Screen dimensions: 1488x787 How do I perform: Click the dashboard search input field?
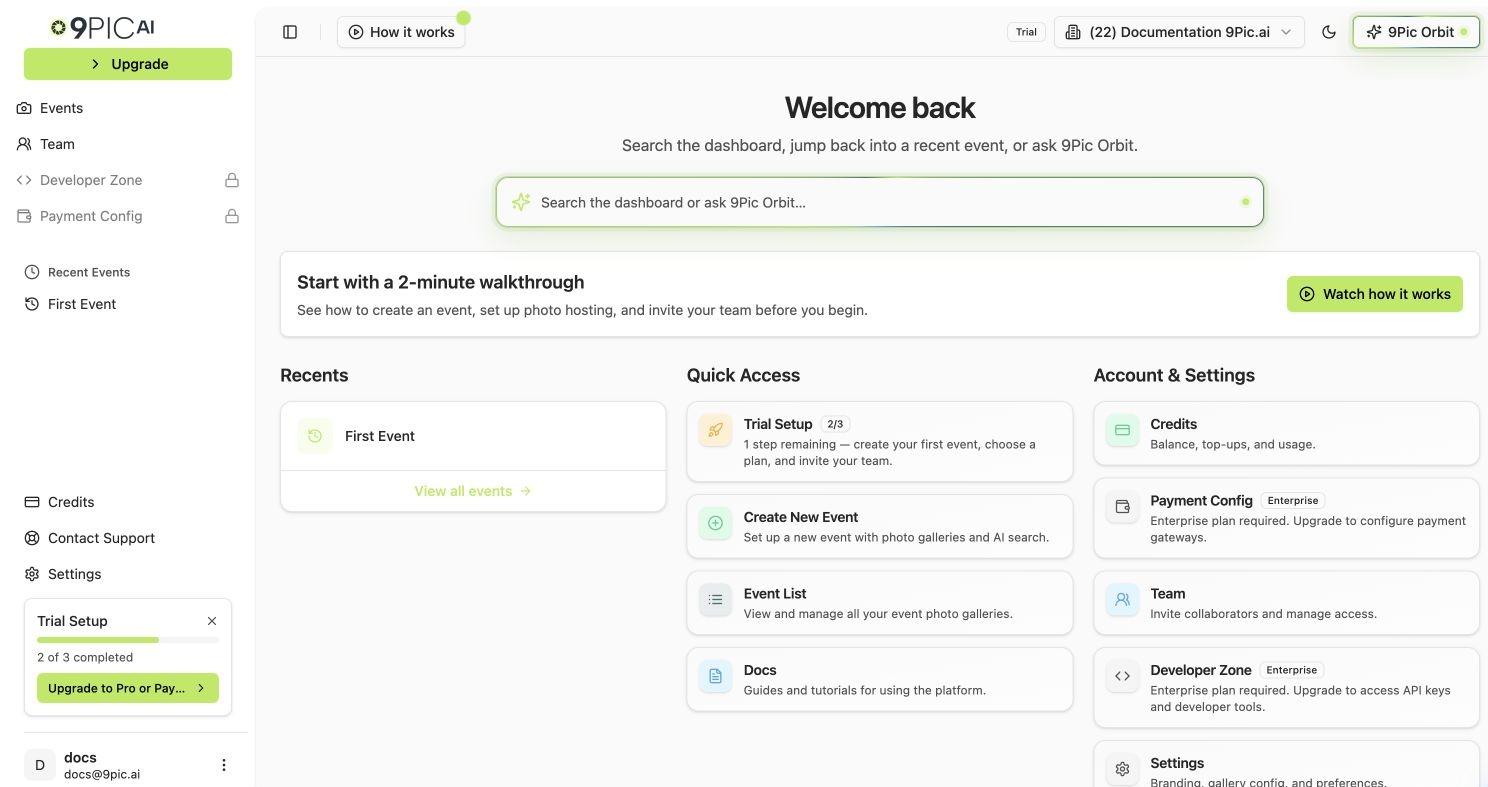880,202
